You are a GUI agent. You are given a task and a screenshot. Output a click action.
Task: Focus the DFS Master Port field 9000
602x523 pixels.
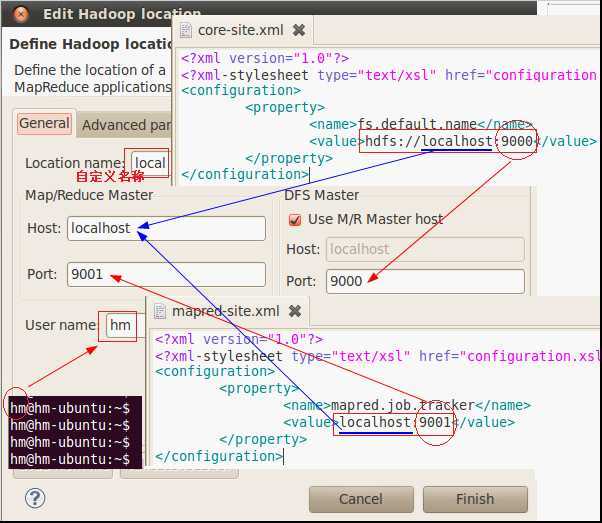(x=425, y=281)
